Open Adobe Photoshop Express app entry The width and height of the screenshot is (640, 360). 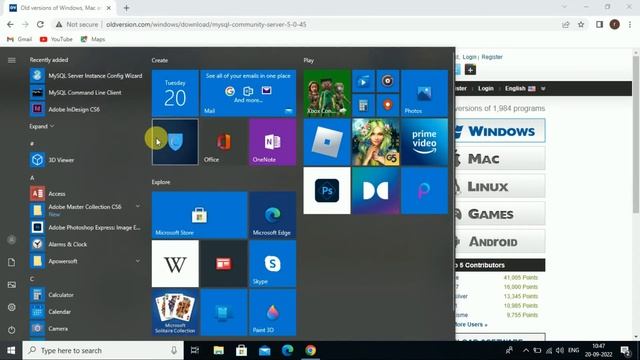(85, 227)
